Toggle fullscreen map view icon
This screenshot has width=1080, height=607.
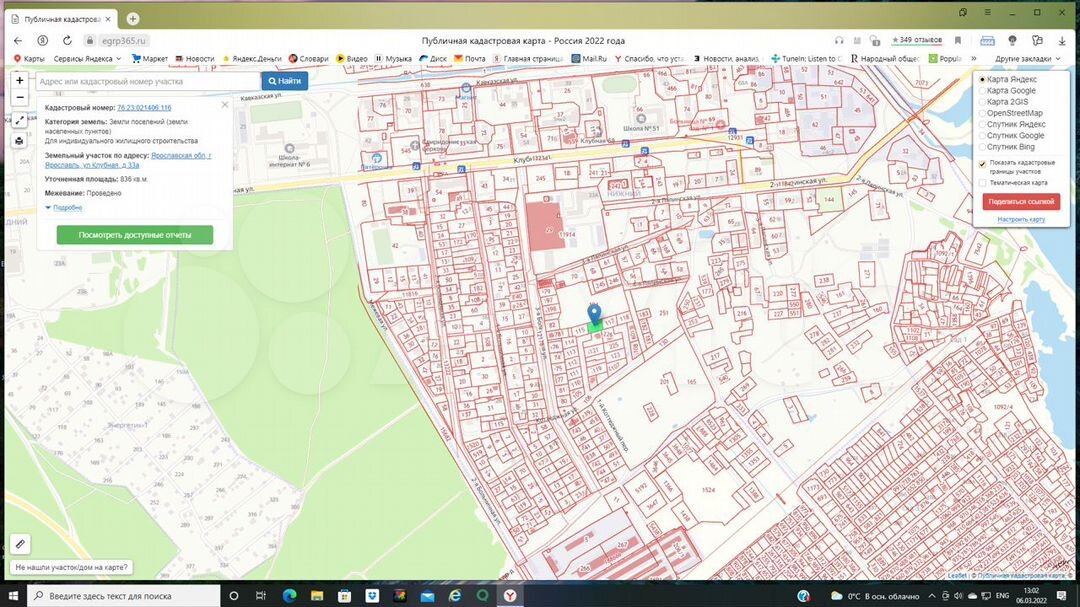tap(20, 120)
